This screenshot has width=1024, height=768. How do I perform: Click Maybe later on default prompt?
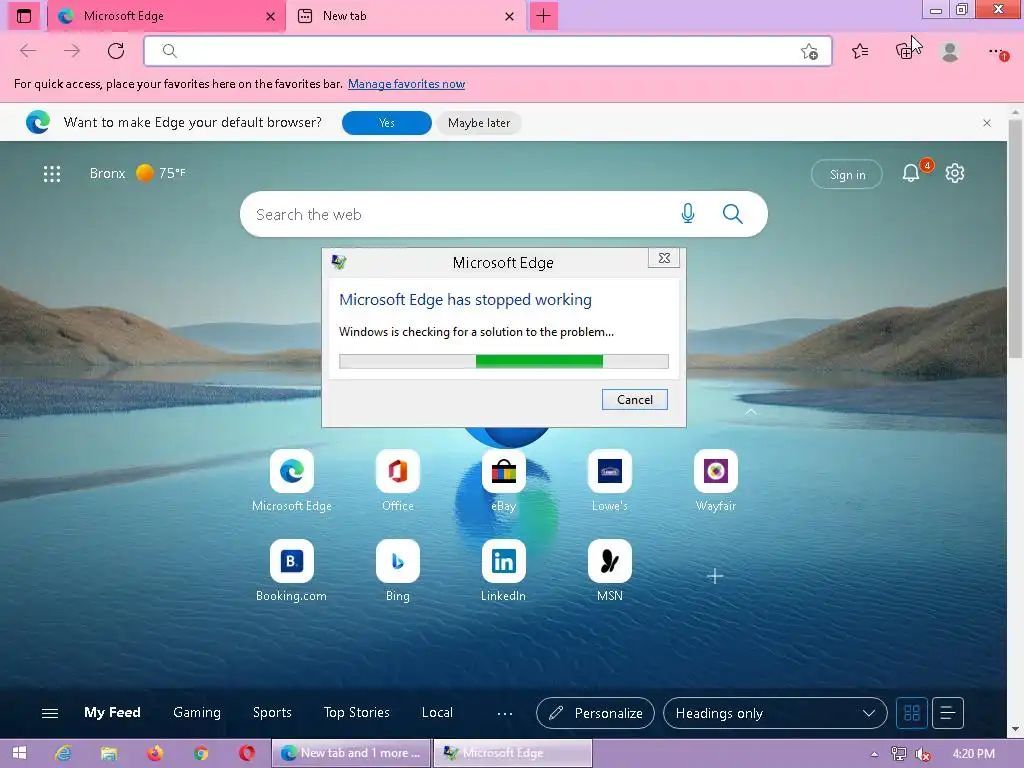tap(479, 123)
